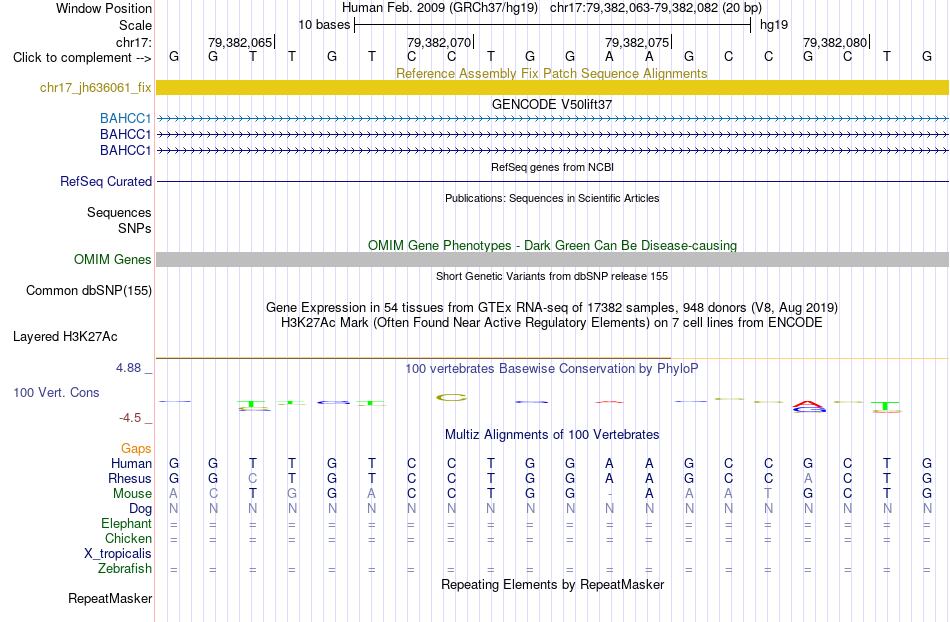Click the 'X_tropicalis' species row label
The width and height of the screenshot is (950, 622).
click(118, 554)
